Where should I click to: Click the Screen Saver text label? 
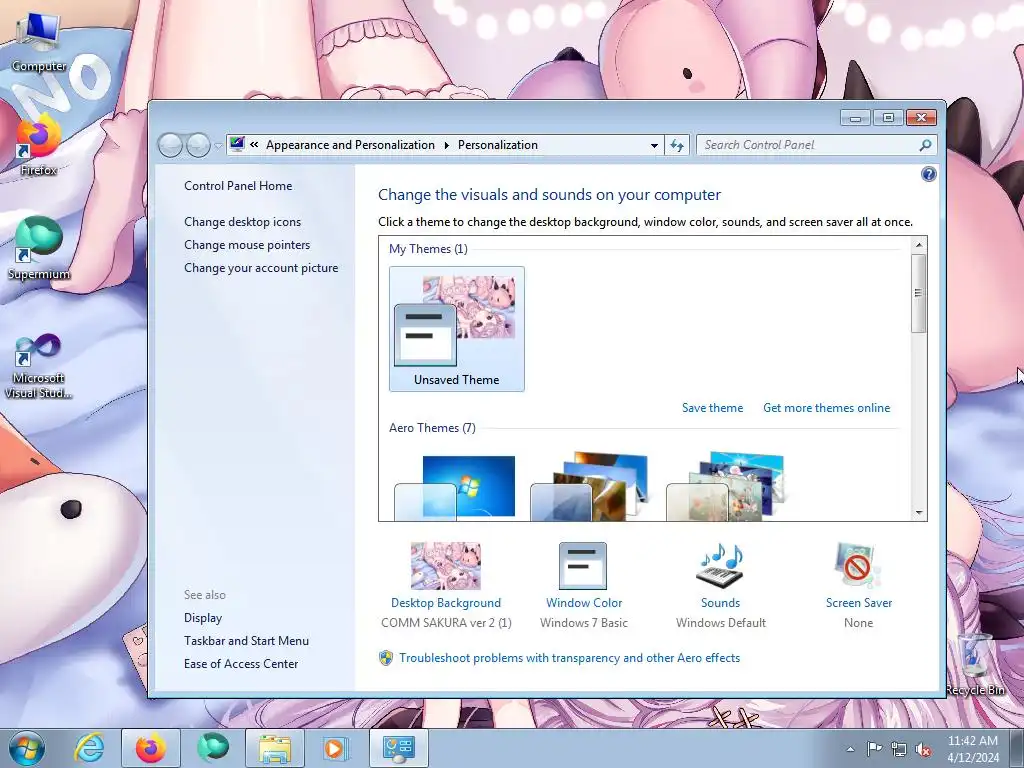tap(859, 603)
